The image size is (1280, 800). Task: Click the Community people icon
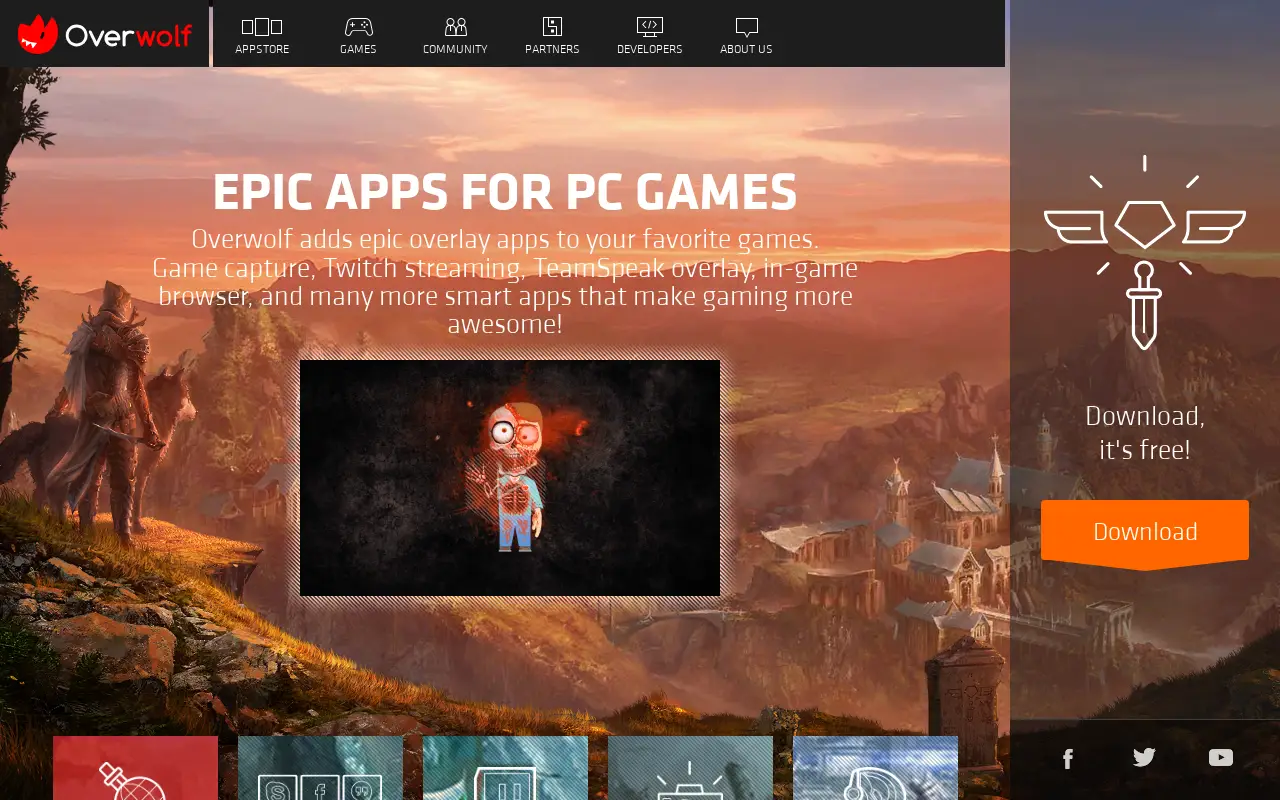coord(455,27)
